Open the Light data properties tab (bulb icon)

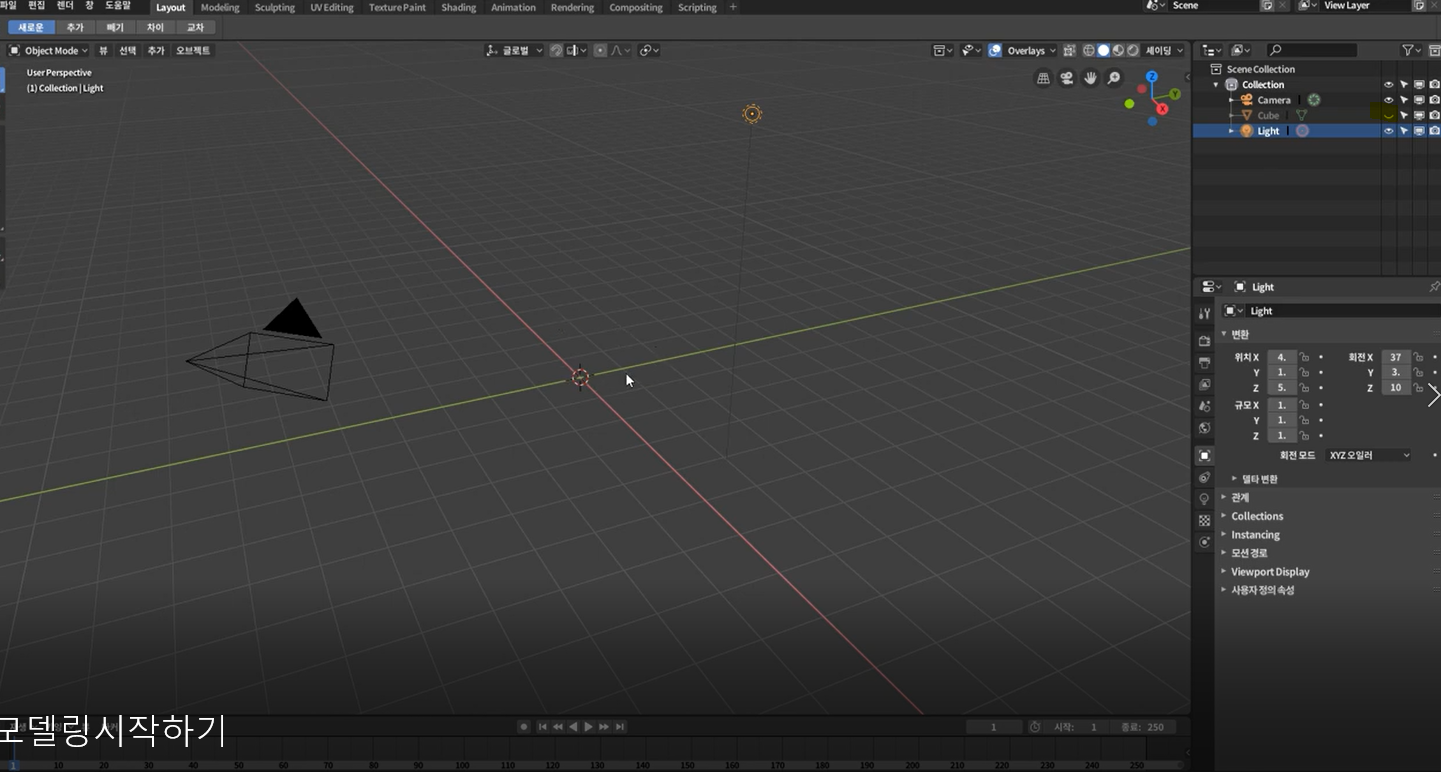pos(1204,499)
